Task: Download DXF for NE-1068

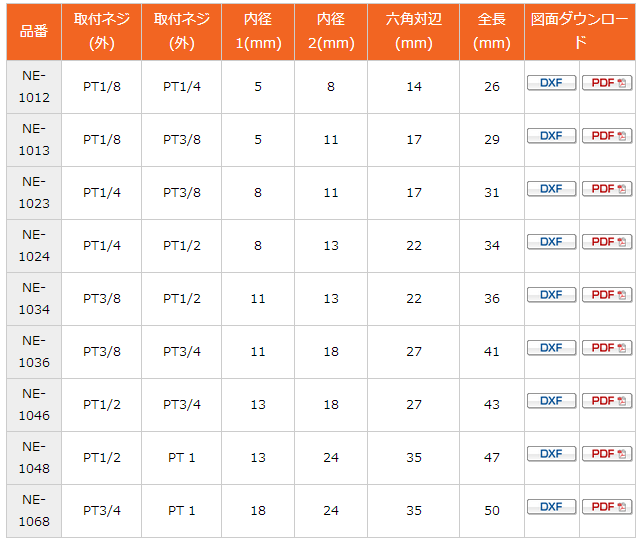Action: coord(551,507)
